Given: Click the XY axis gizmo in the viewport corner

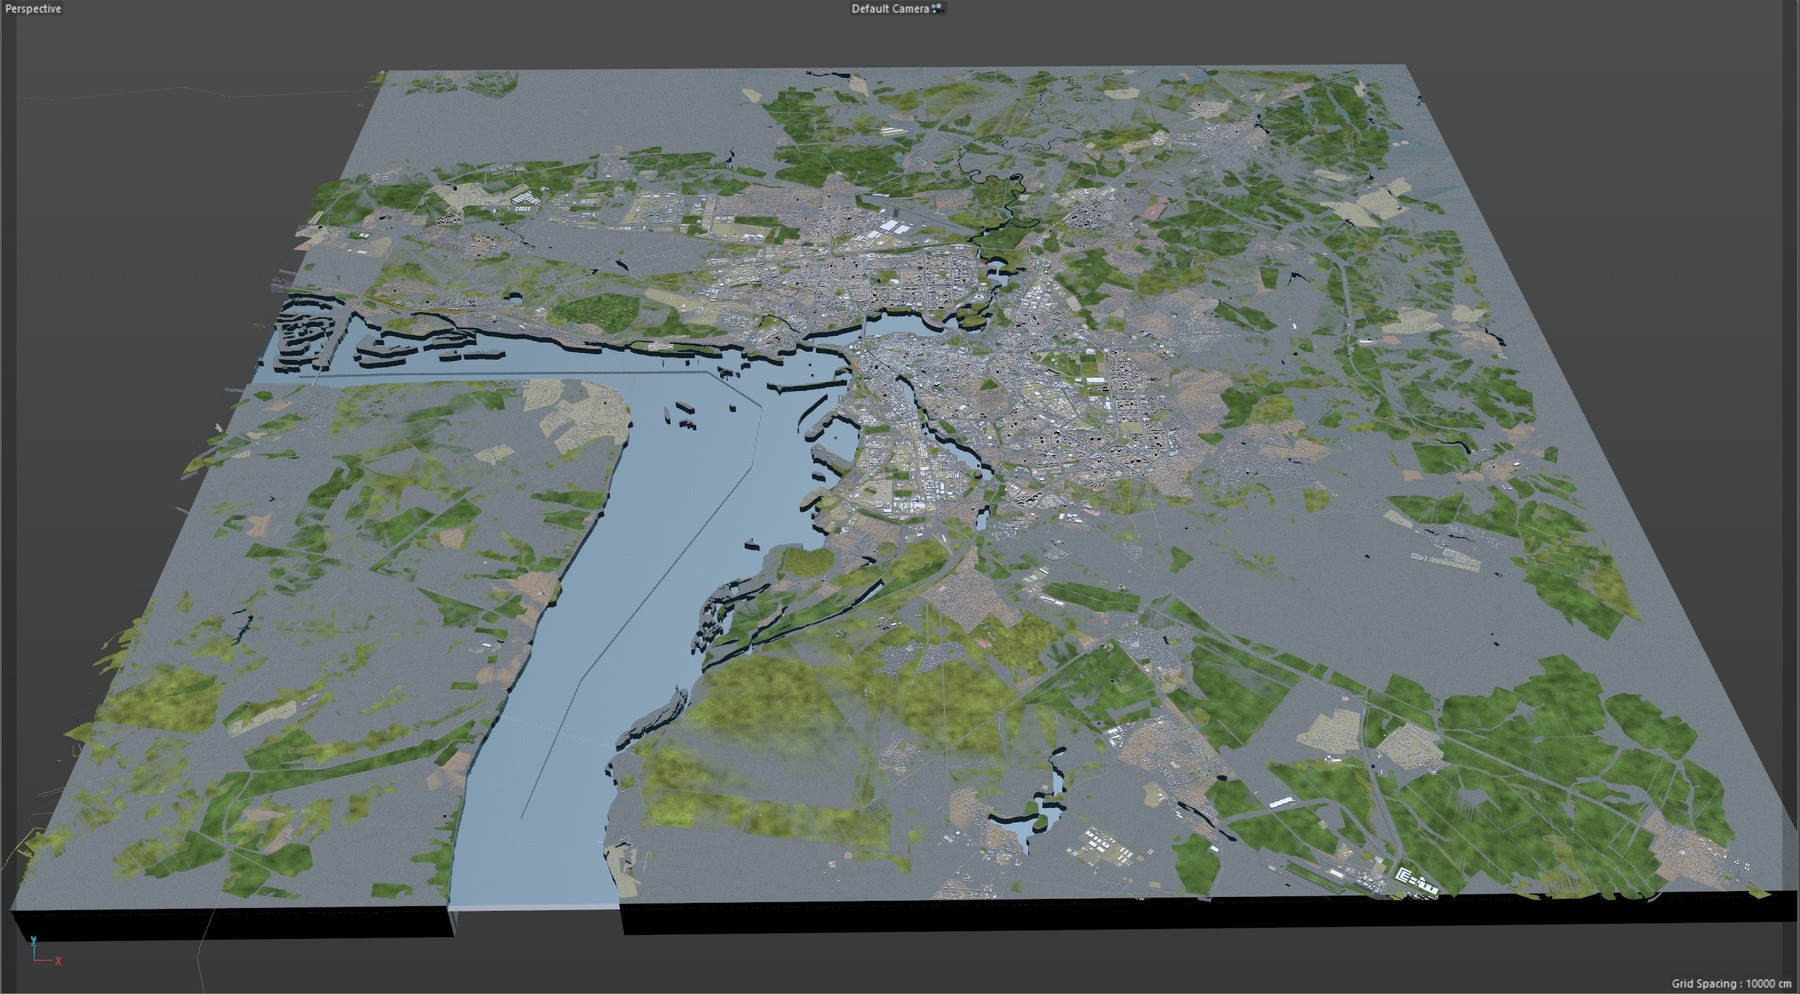Looking at the screenshot, I should (44, 951).
